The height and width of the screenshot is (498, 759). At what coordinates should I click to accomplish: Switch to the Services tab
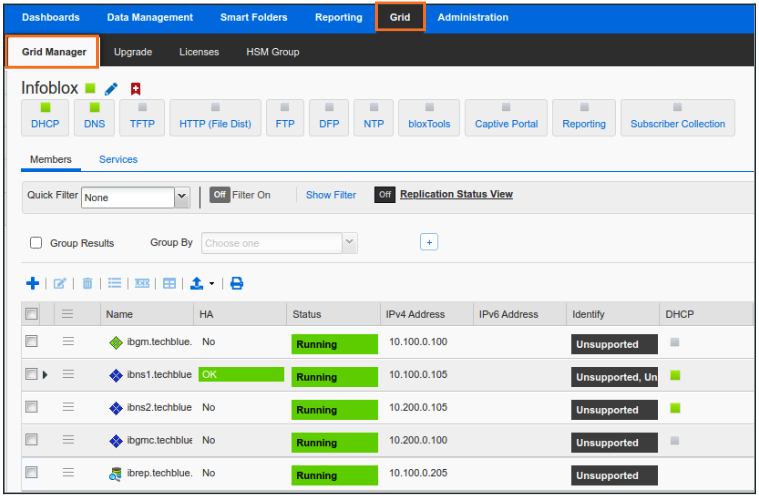tap(118, 160)
